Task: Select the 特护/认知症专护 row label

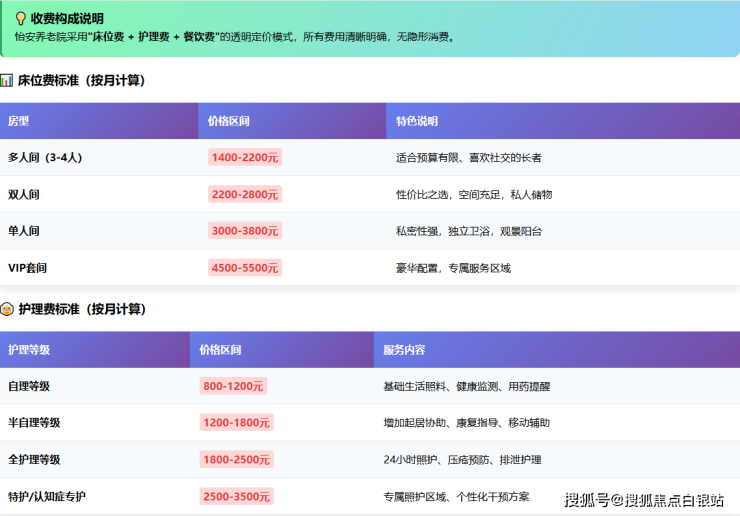Action: point(47,496)
